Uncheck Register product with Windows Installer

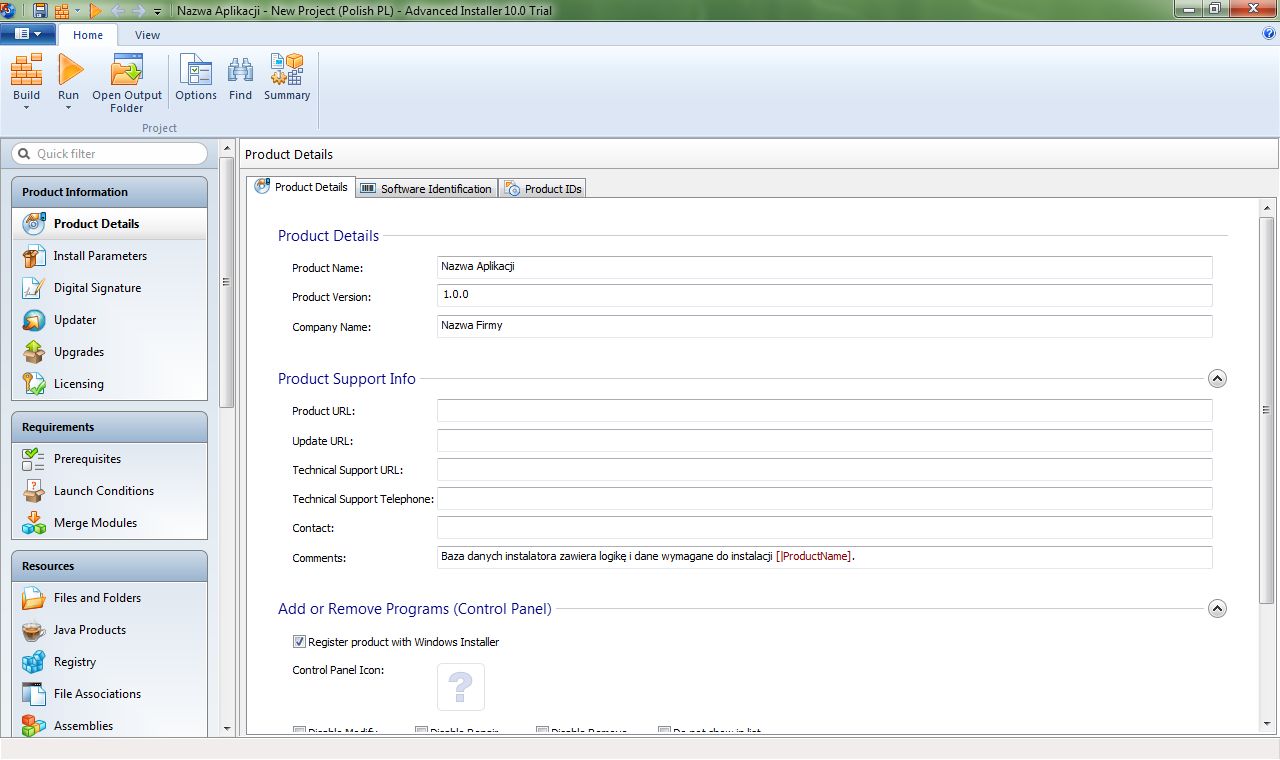(299, 642)
